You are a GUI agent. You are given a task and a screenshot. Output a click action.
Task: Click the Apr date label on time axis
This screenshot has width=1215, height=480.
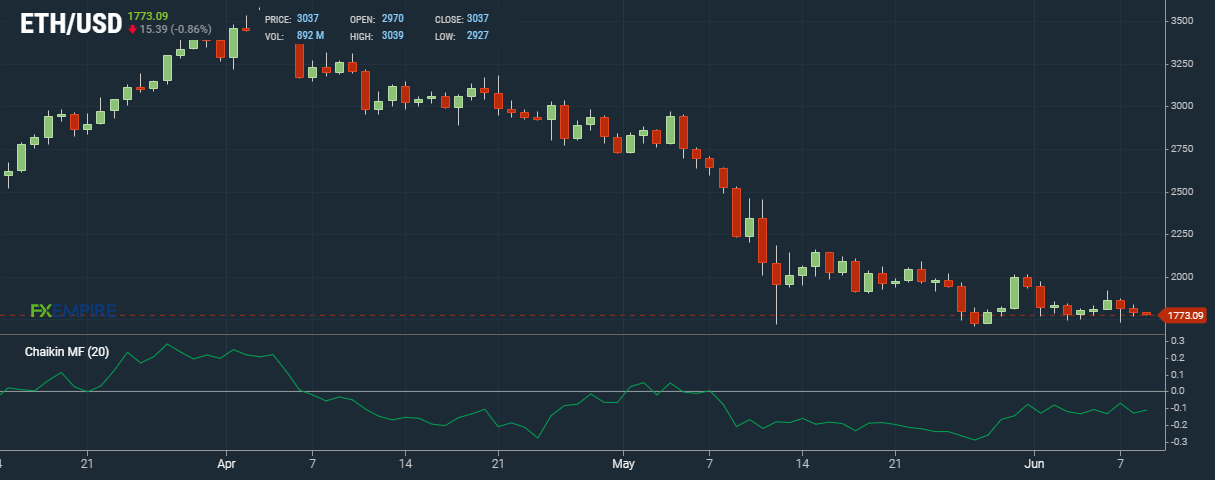226,465
